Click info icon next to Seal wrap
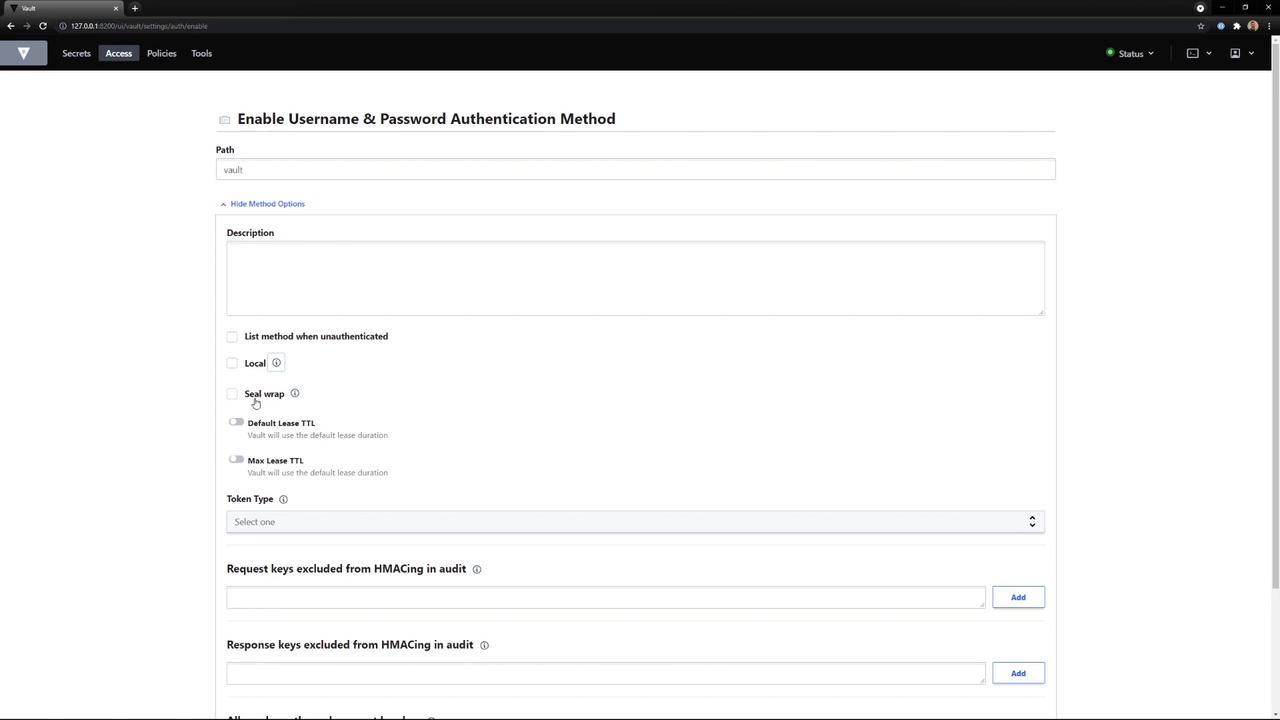 point(295,393)
